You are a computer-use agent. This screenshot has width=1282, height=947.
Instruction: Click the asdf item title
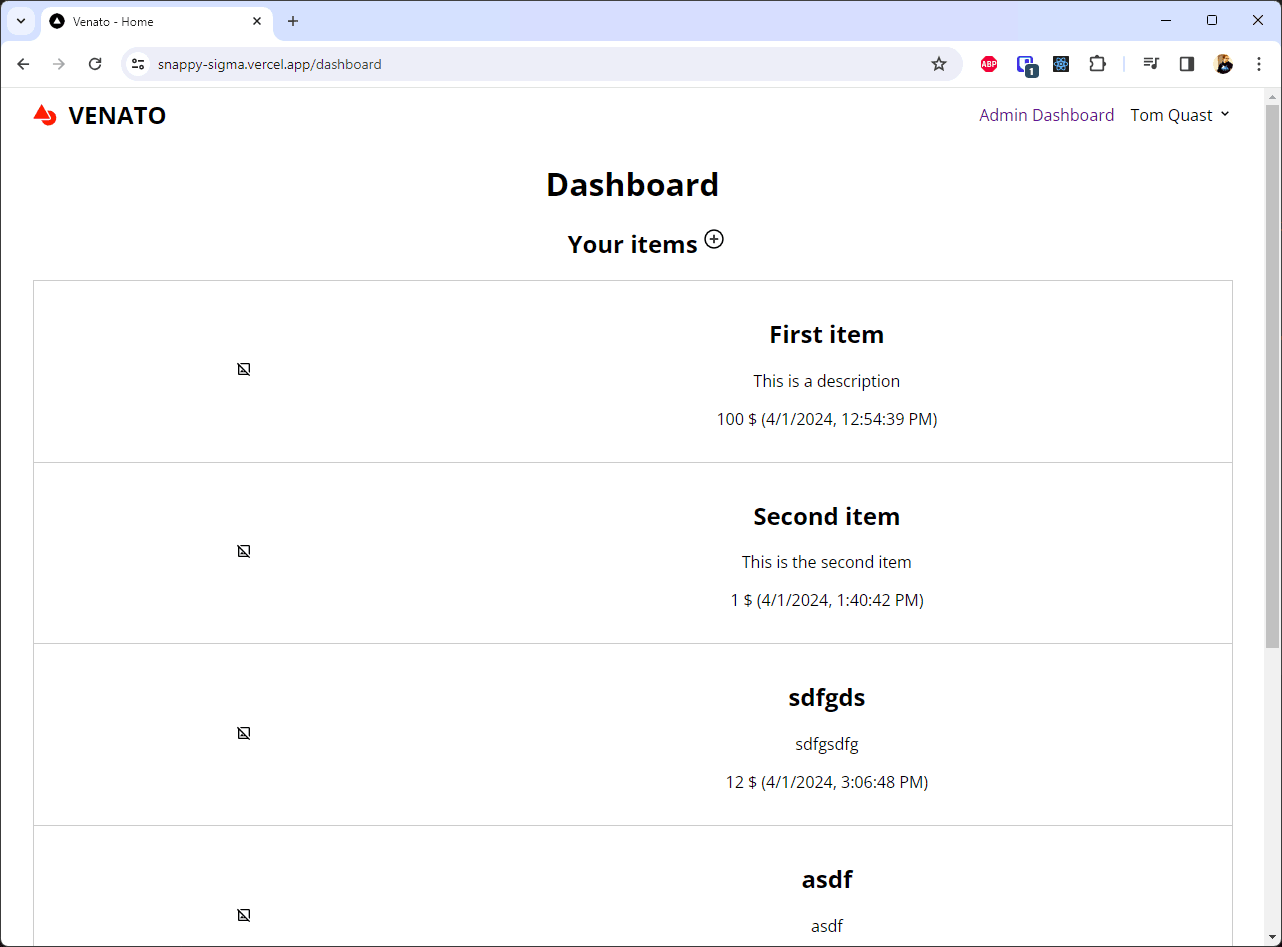click(x=827, y=880)
